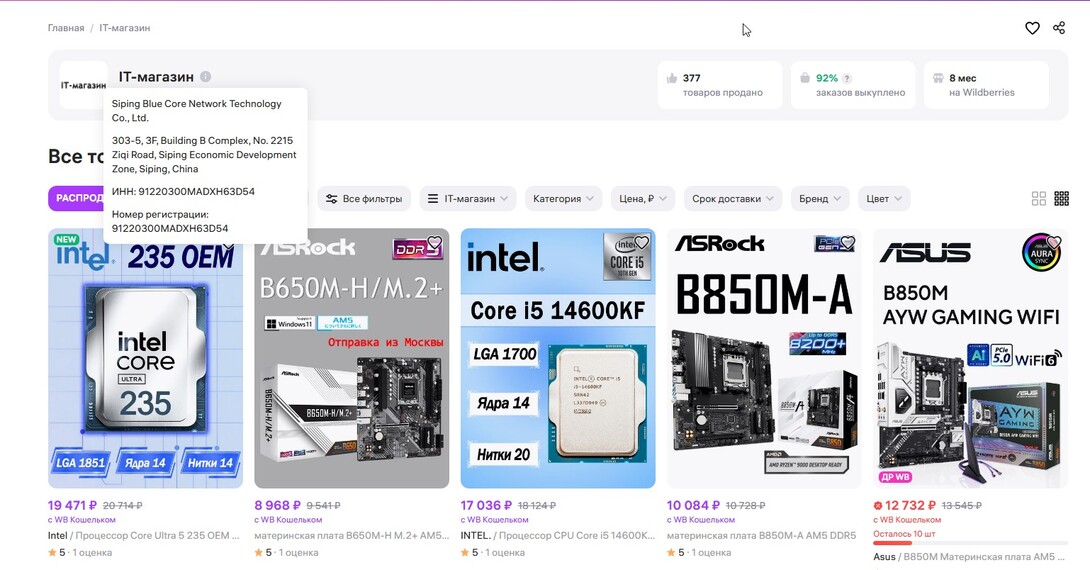1090x570 pixels.
Task: Click the info icon beside IT-магазин name
Action: pyautogui.click(x=205, y=77)
